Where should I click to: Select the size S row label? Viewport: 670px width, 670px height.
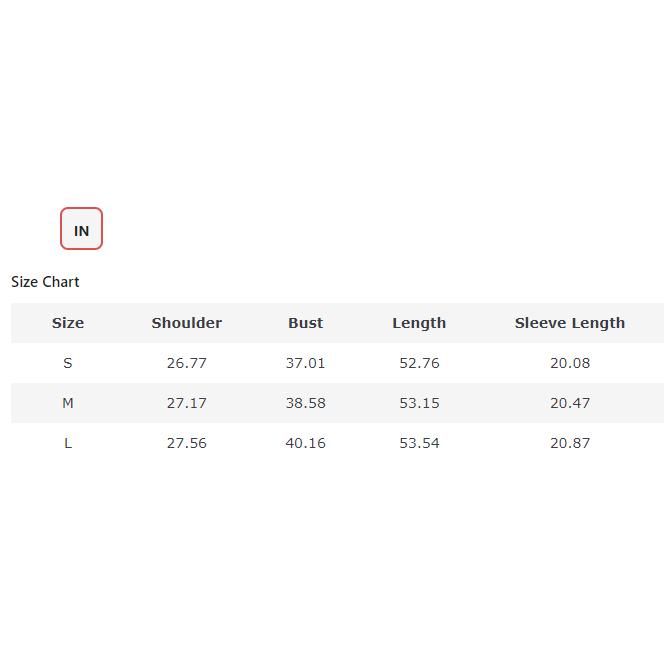68,363
